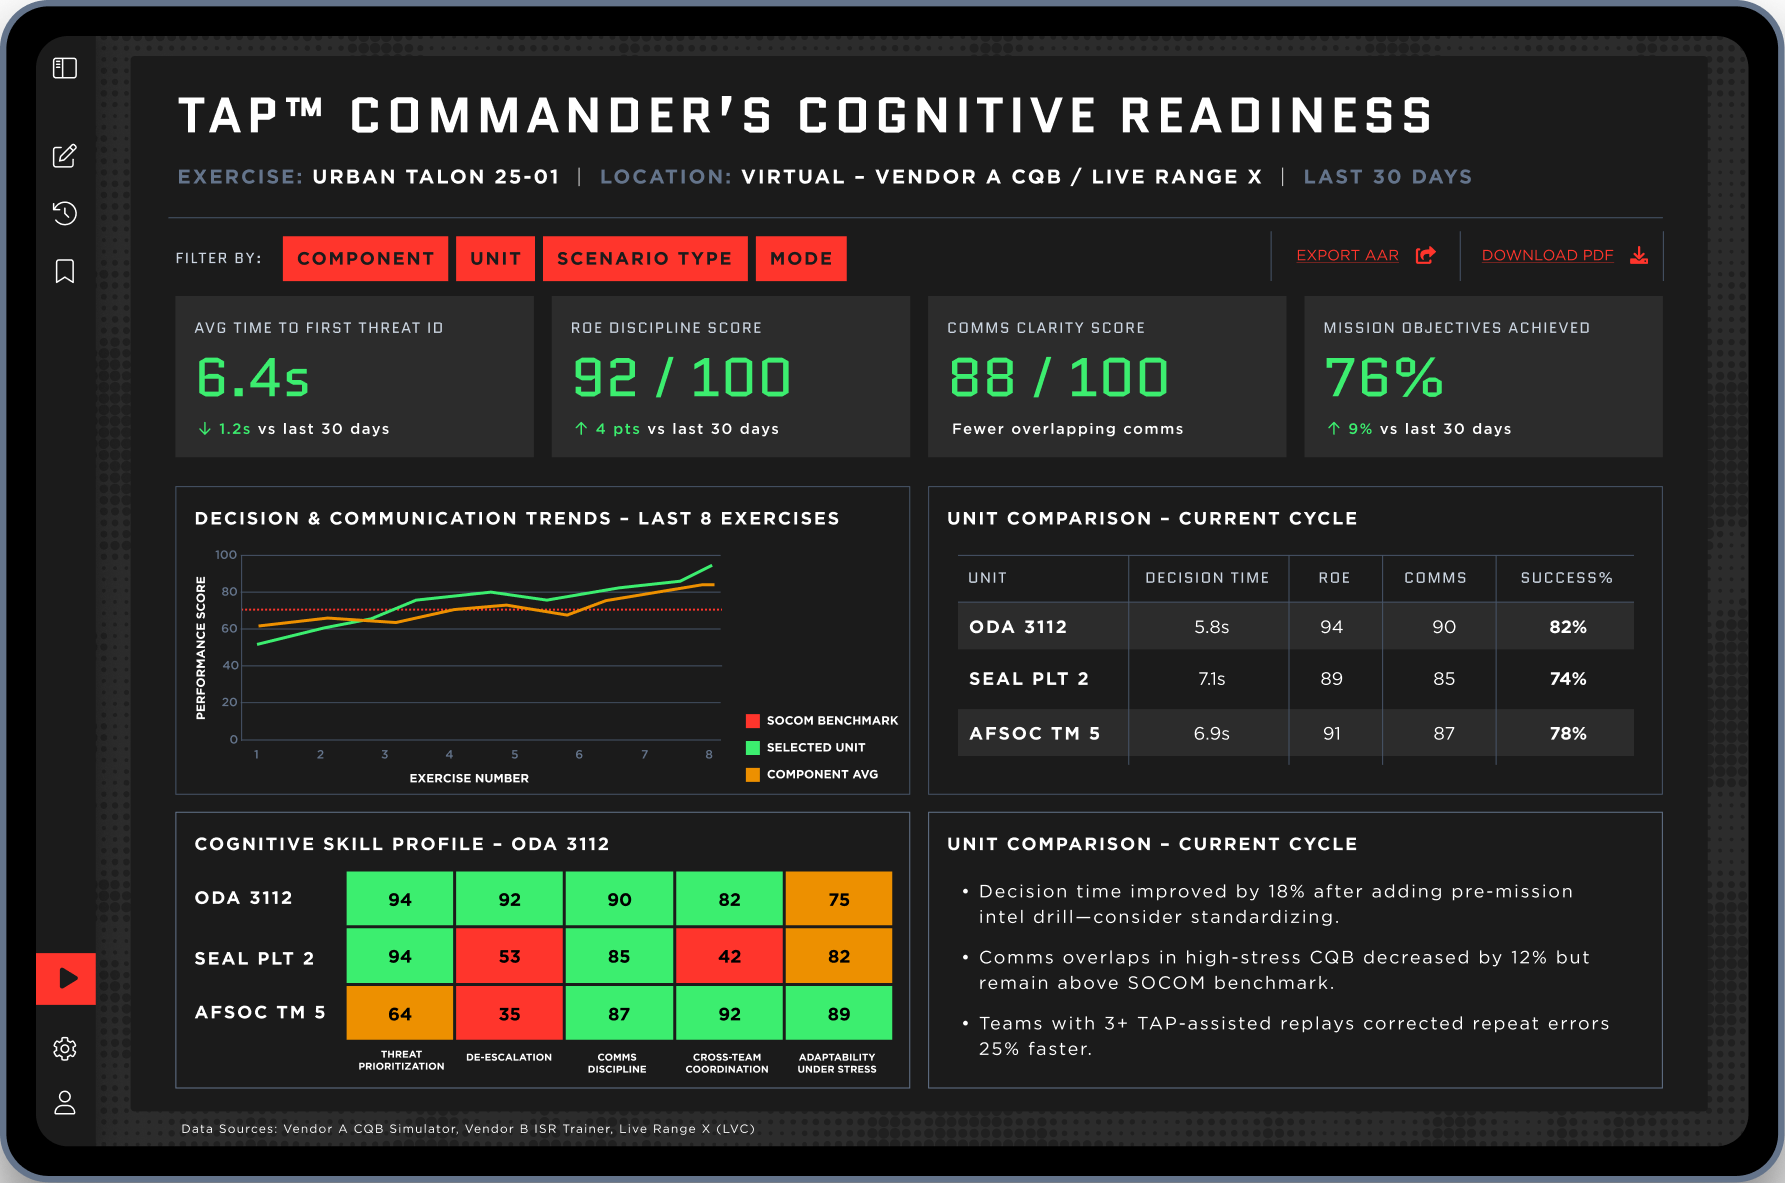Open the history clock icon
The height and width of the screenshot is (1183, 1785).
[x=65, y=213]
